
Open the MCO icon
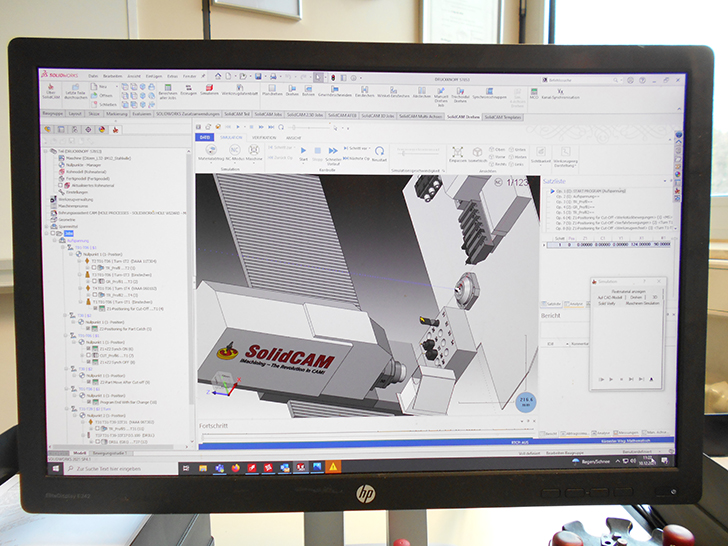coord(534,91)
